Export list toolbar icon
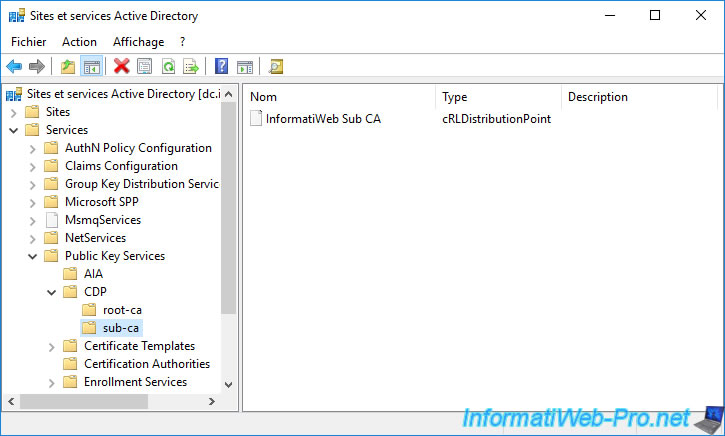Image resolution: width=725 pixels, height=436 pixels. tap(191, 67)
